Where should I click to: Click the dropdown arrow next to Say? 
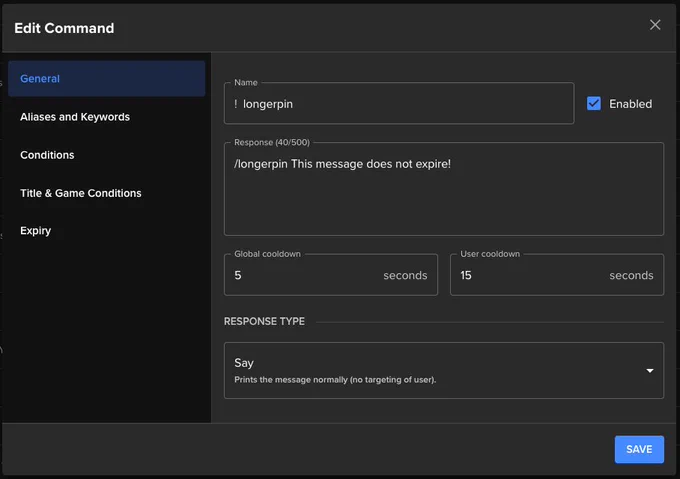[x=650, y=371]
